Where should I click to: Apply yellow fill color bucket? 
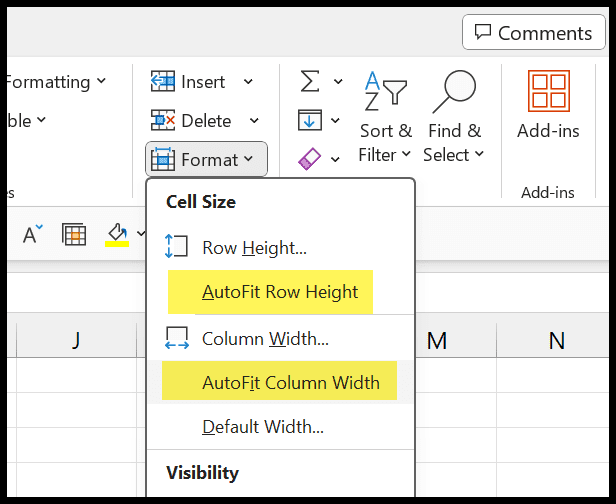117,235
